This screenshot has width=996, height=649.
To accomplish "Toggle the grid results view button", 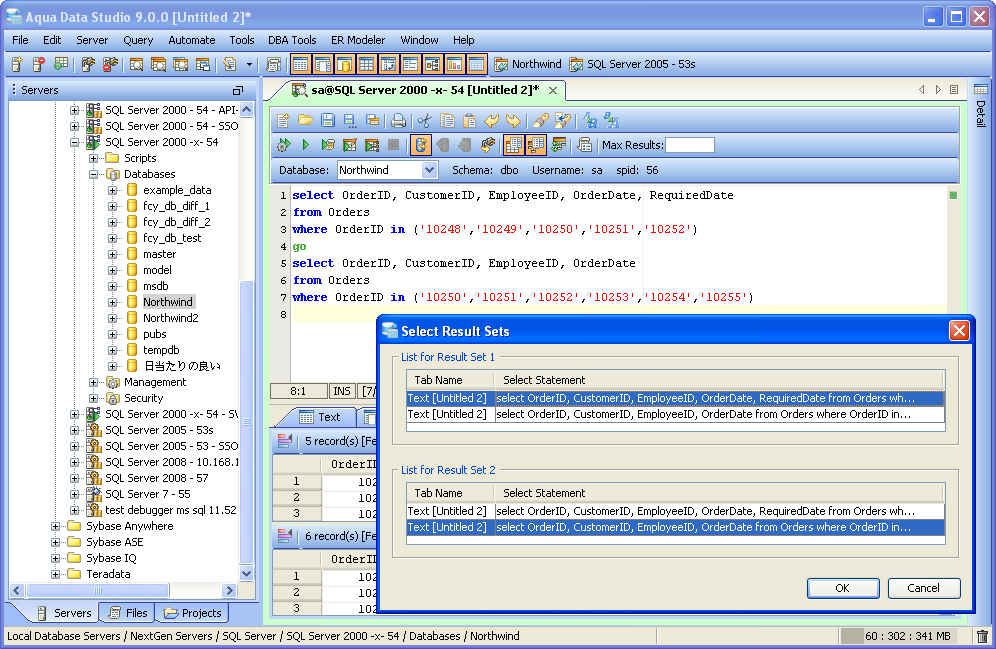I will coord(513,145).
